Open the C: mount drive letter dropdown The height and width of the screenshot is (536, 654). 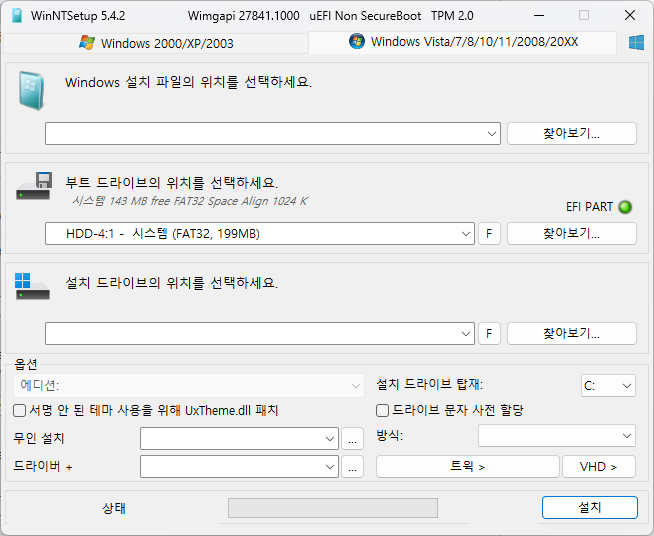coord(608,385)
